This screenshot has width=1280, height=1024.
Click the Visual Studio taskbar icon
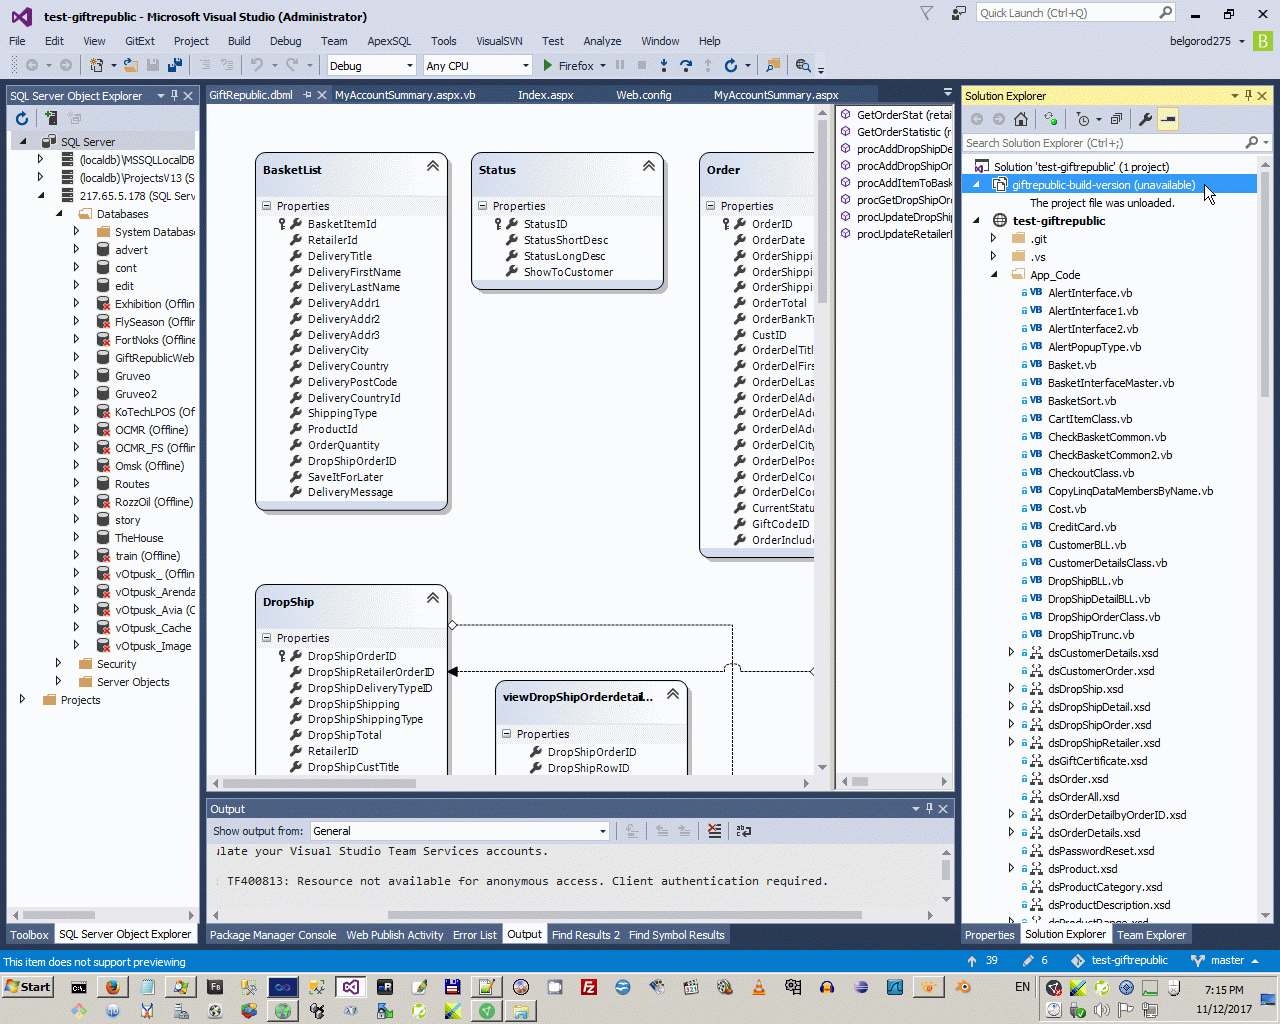(350, 987)
